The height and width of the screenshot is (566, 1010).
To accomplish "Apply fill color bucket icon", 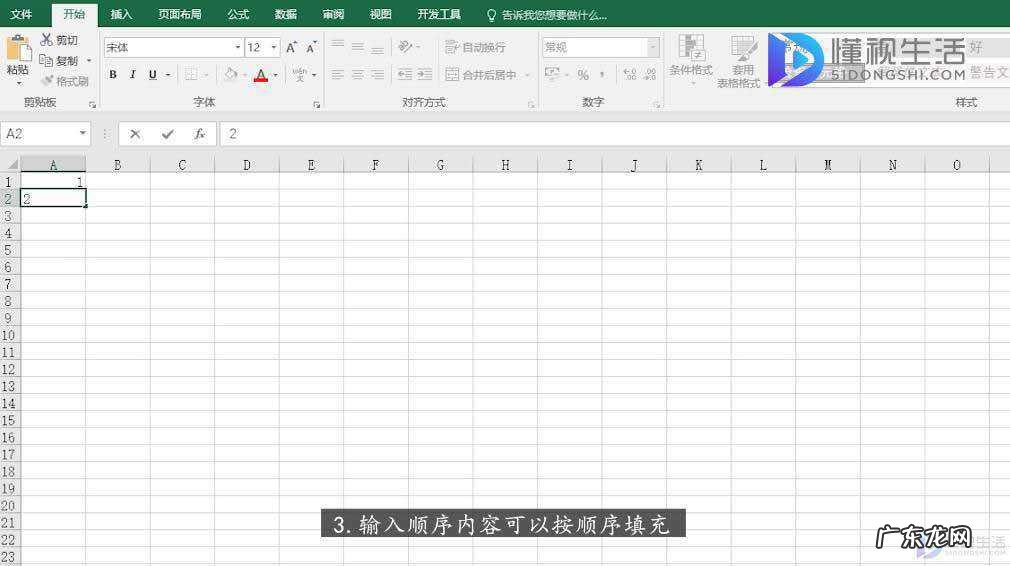I will [x=231, y=75].
